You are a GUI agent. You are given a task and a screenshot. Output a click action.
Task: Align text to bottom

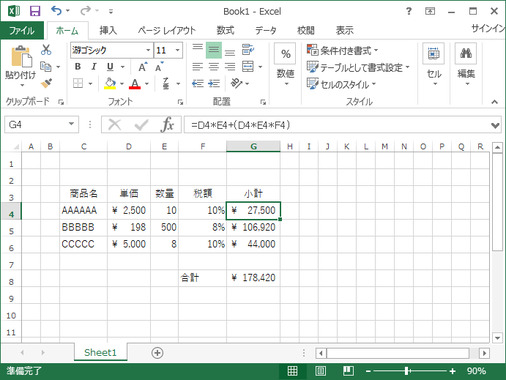click(x=230, y=52)
